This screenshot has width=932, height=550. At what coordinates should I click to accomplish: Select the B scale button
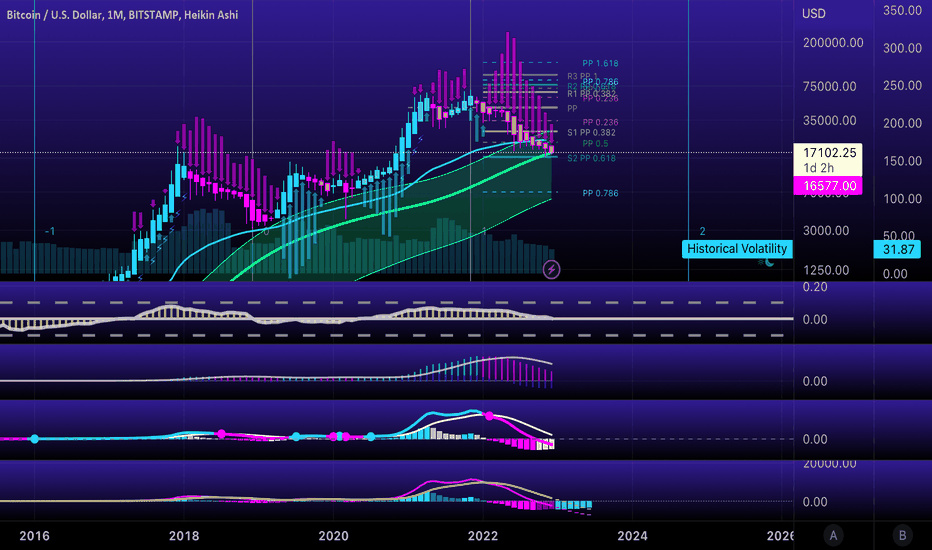(902, 536)
